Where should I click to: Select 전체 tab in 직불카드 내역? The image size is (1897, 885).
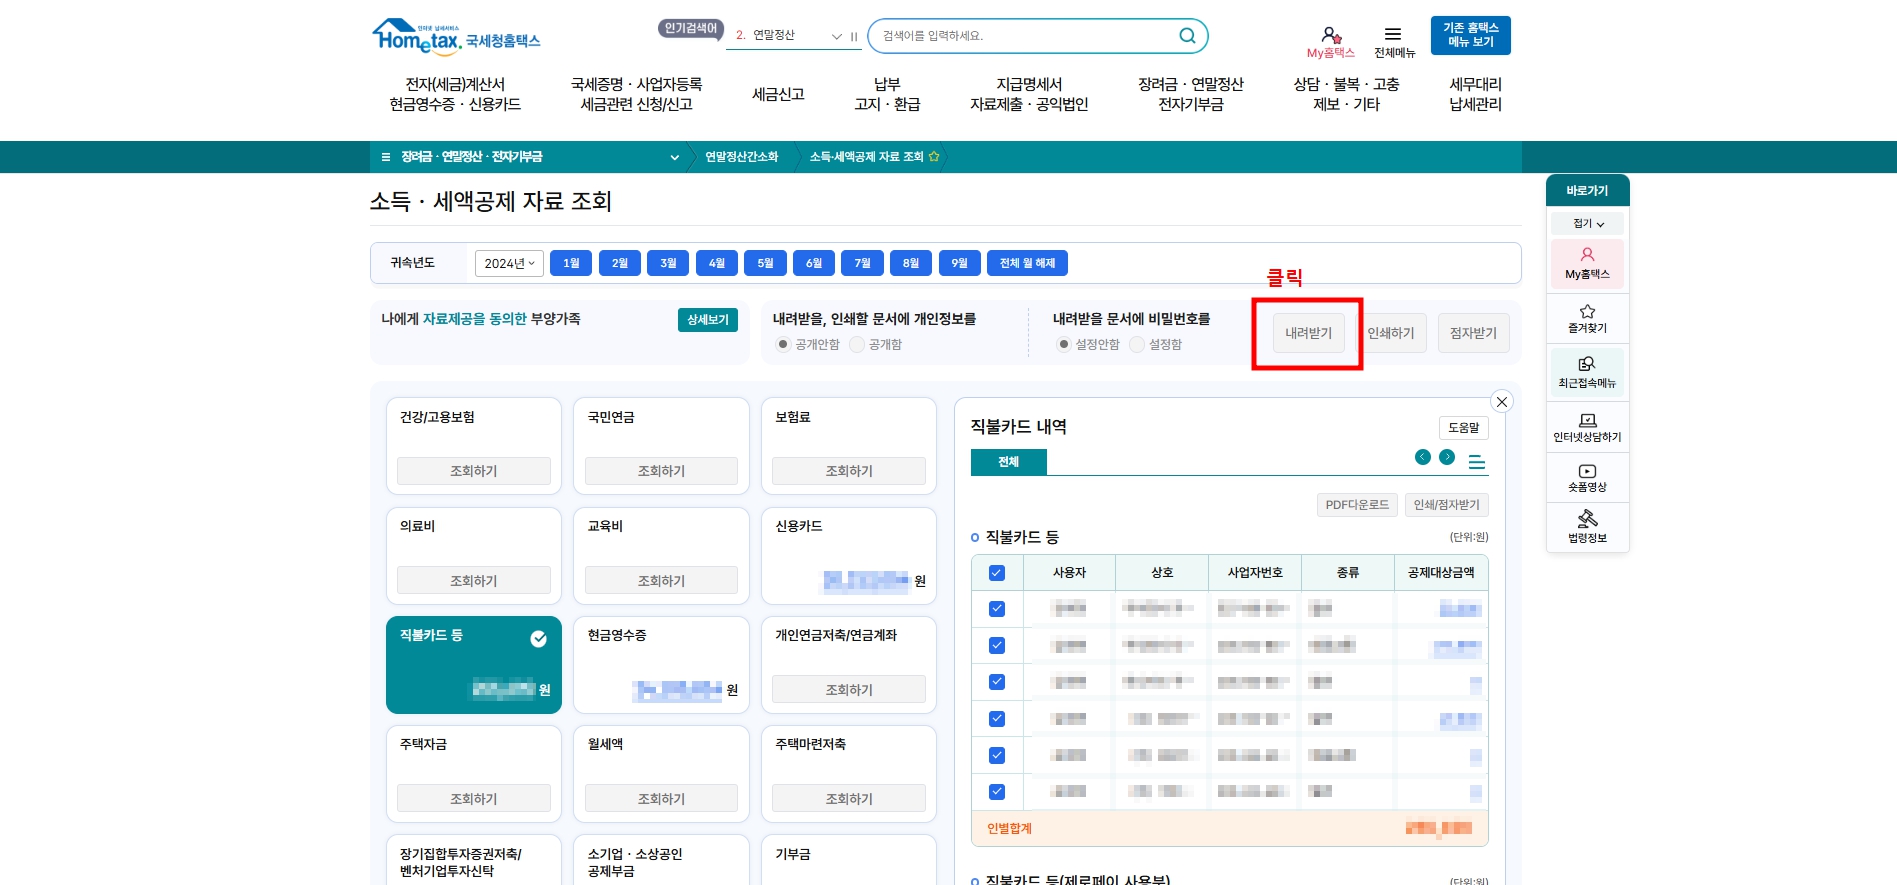(1008, 461)
